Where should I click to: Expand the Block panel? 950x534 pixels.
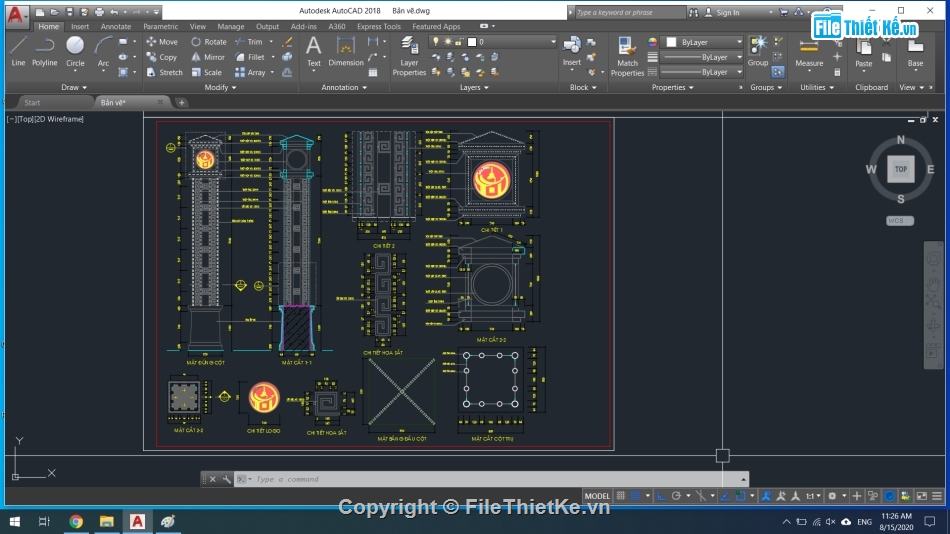coord(583,87)
